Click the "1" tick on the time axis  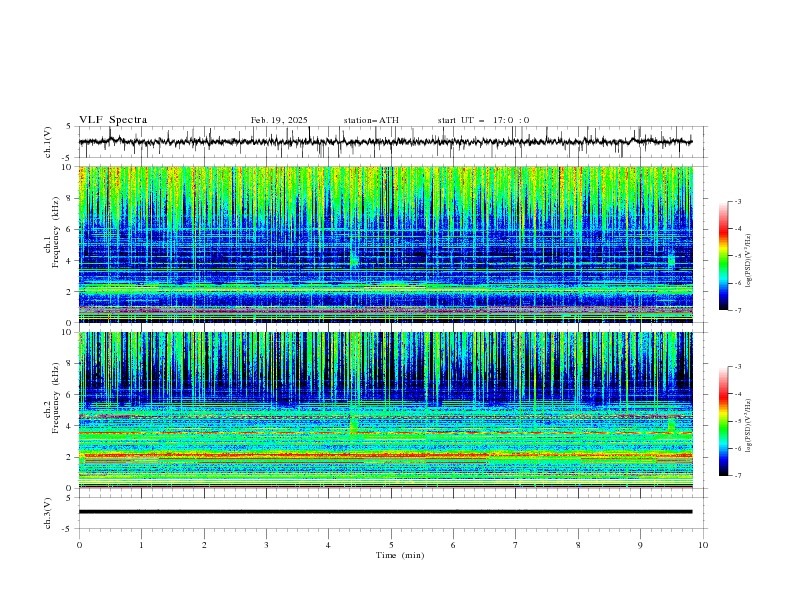click(x=141, y=545)
